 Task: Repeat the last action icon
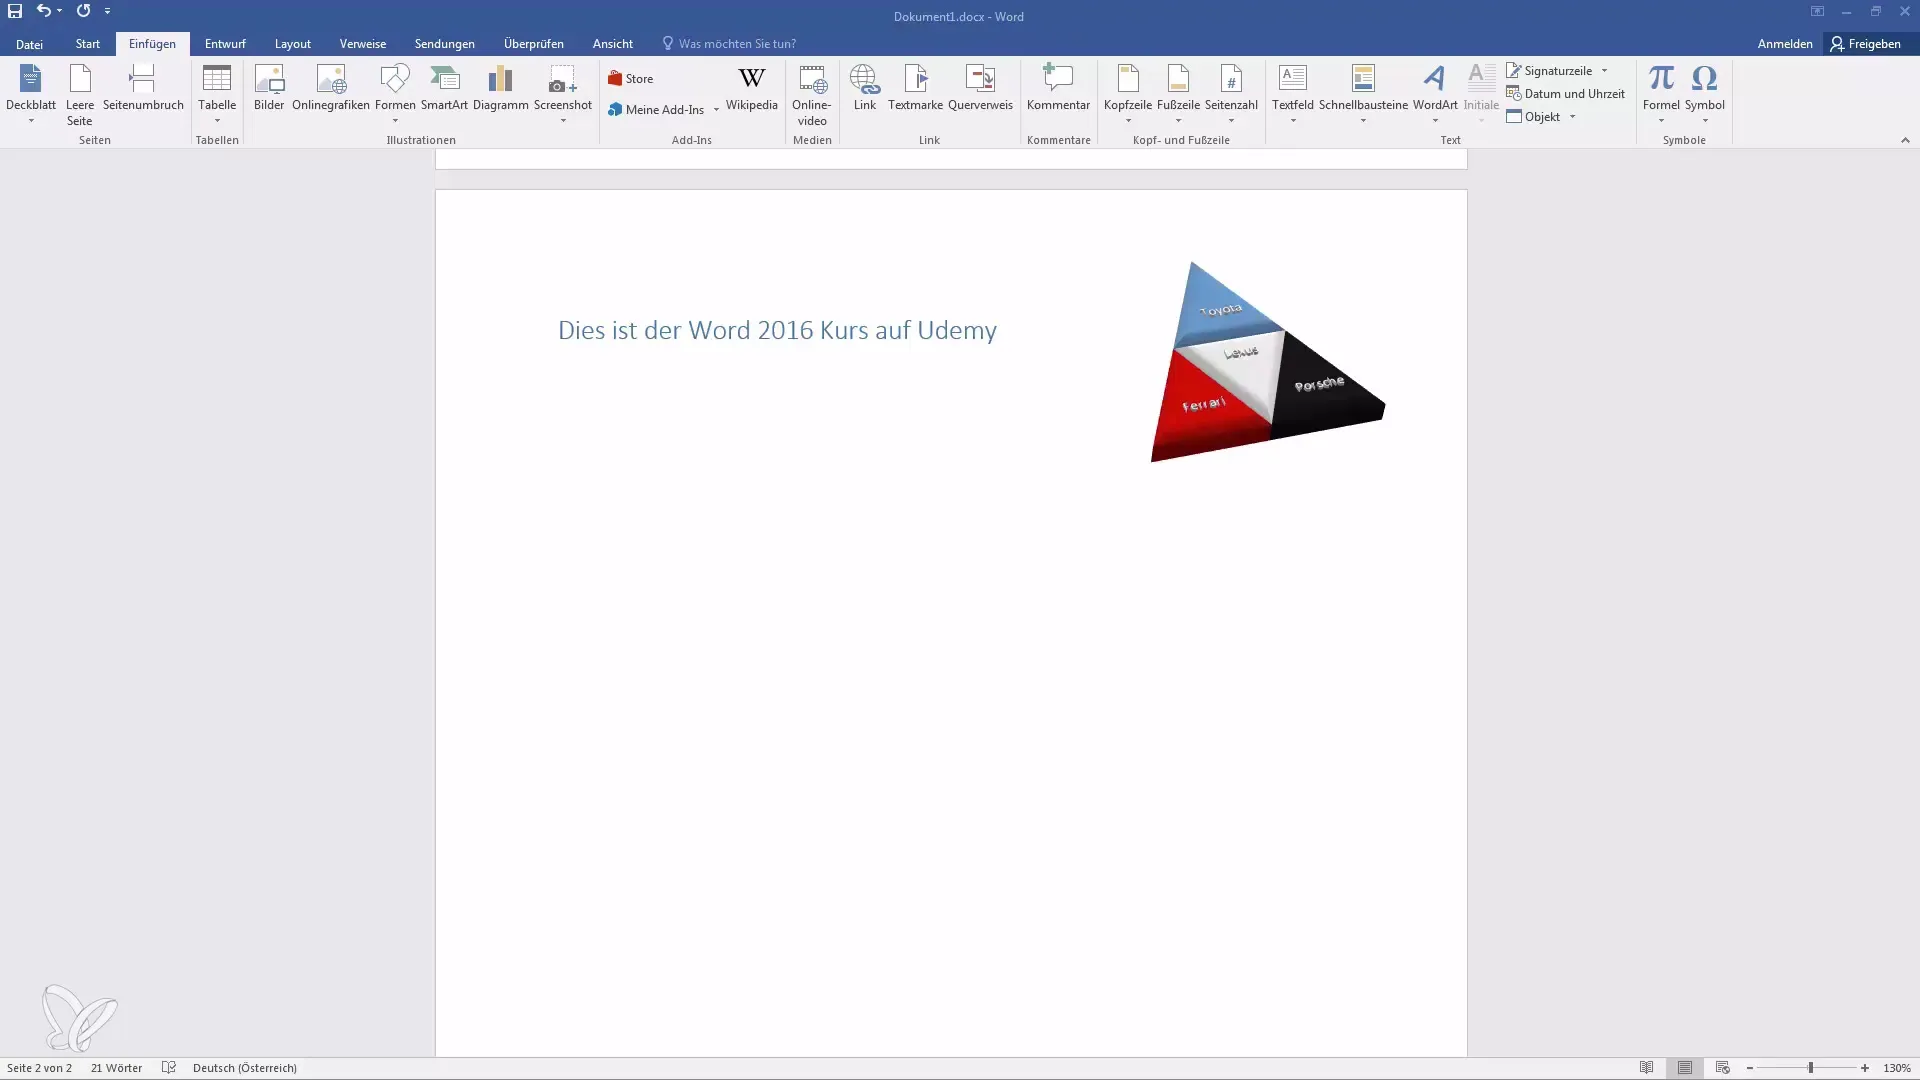(83, 11)
